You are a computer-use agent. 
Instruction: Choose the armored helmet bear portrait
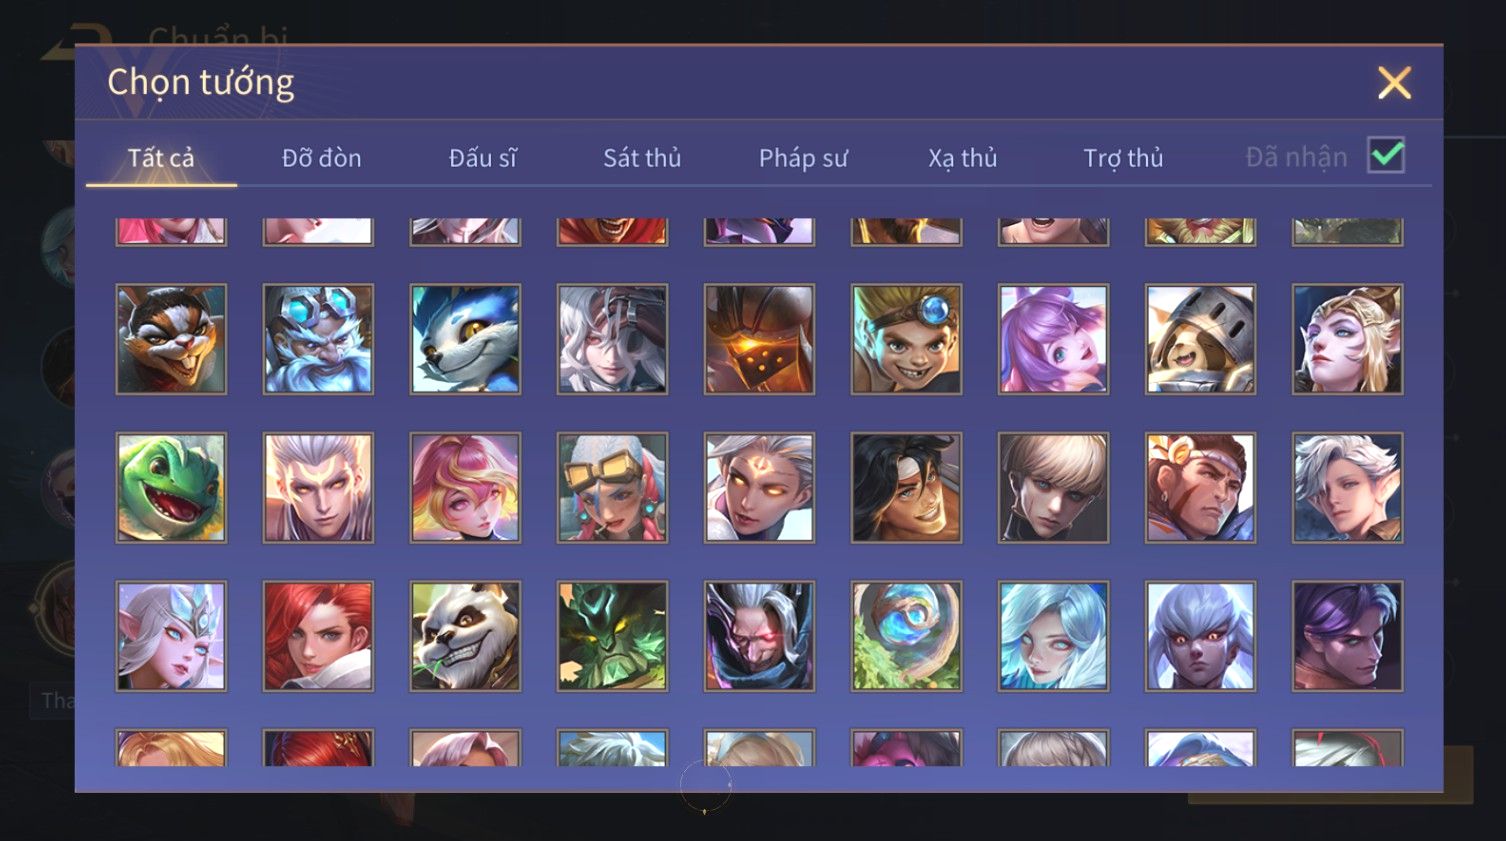click(1200, 339)
